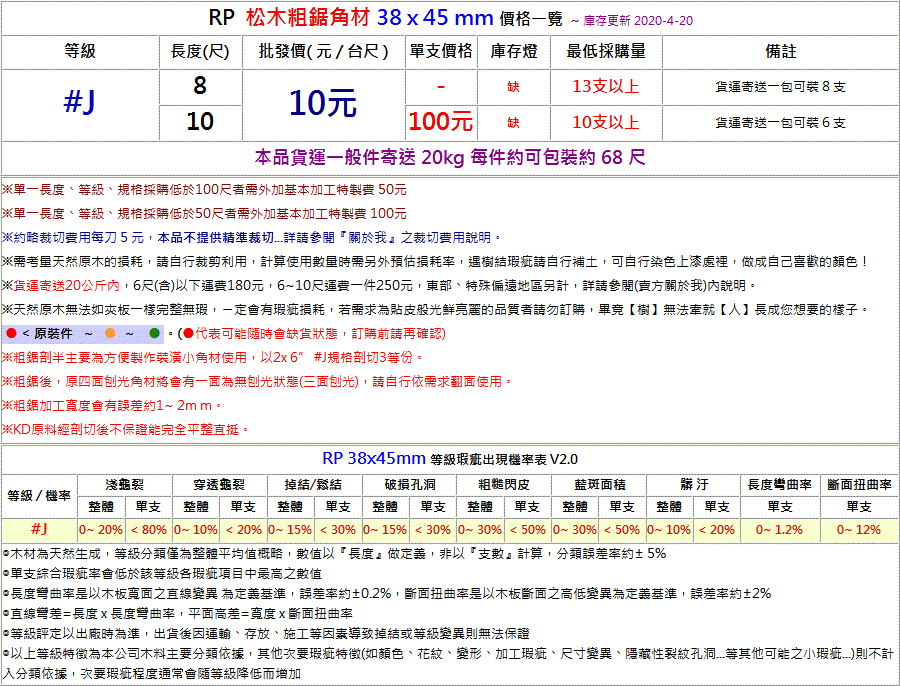Click the 藍斑面積 defect column header

click(x=599, y=485)
